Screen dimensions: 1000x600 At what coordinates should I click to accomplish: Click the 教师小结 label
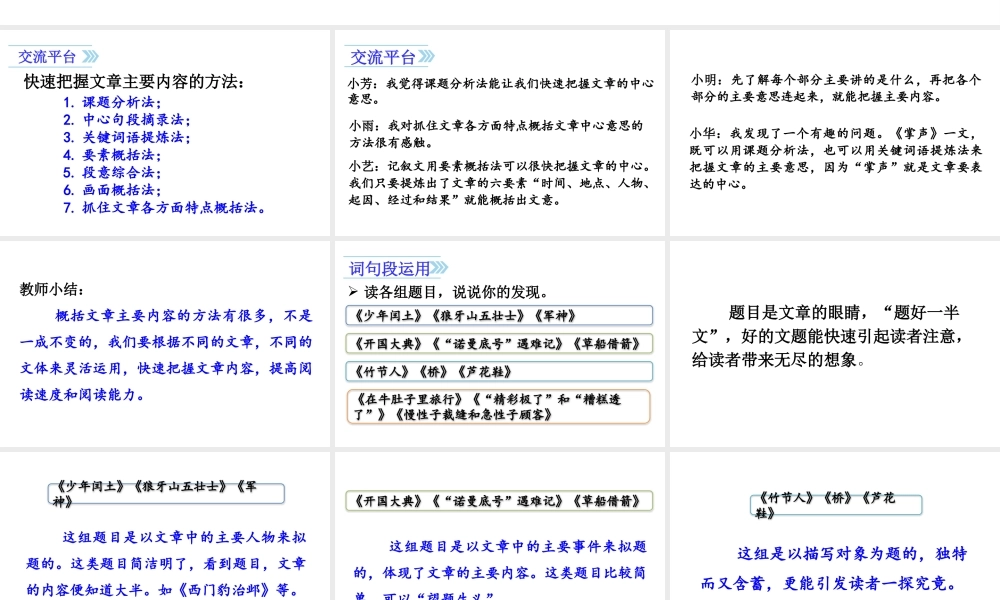pyautogui.click(x=52, y=289)
